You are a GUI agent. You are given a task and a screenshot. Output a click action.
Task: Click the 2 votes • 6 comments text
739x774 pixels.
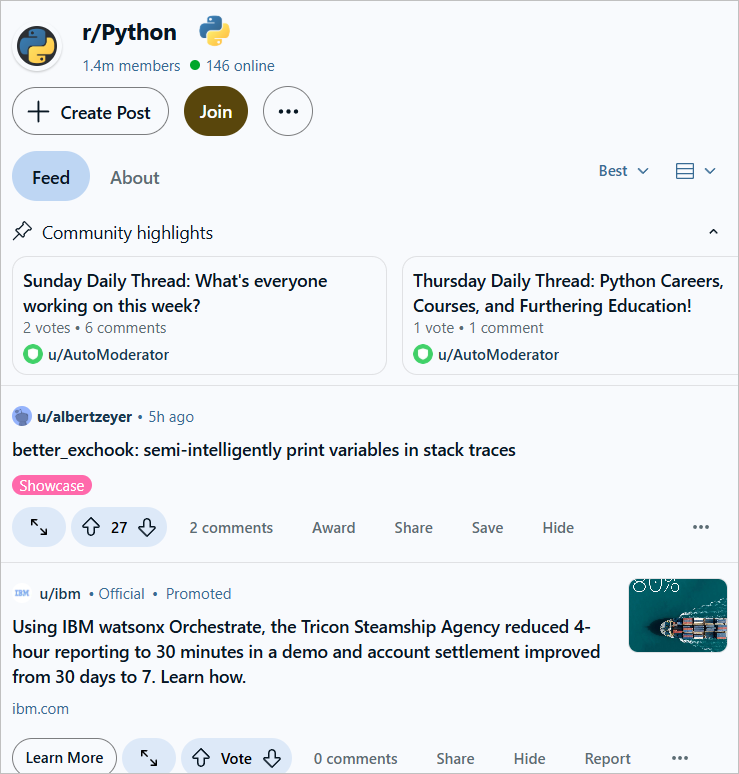point(95,328)
